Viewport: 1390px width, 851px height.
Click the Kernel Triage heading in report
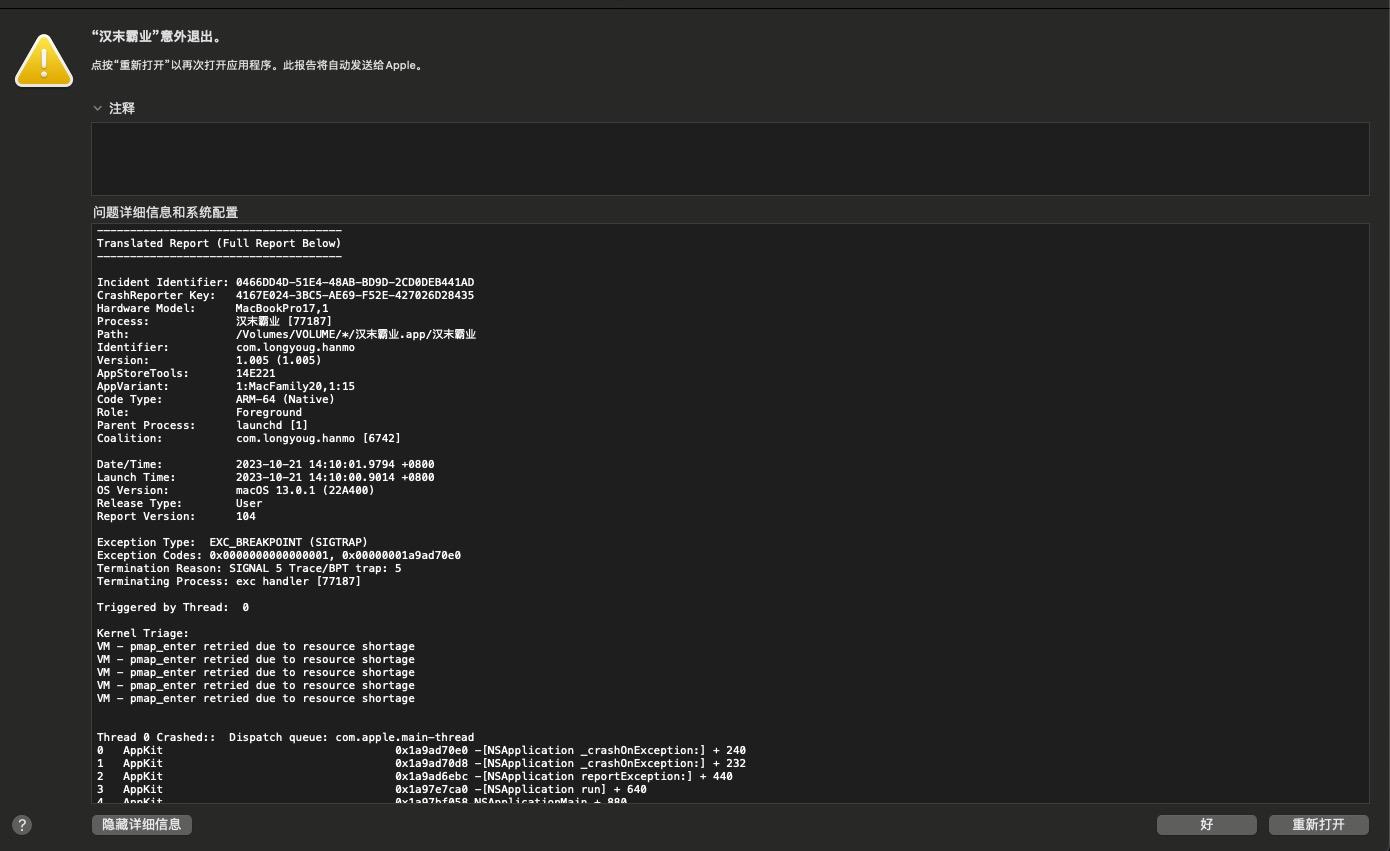(142, 634)
